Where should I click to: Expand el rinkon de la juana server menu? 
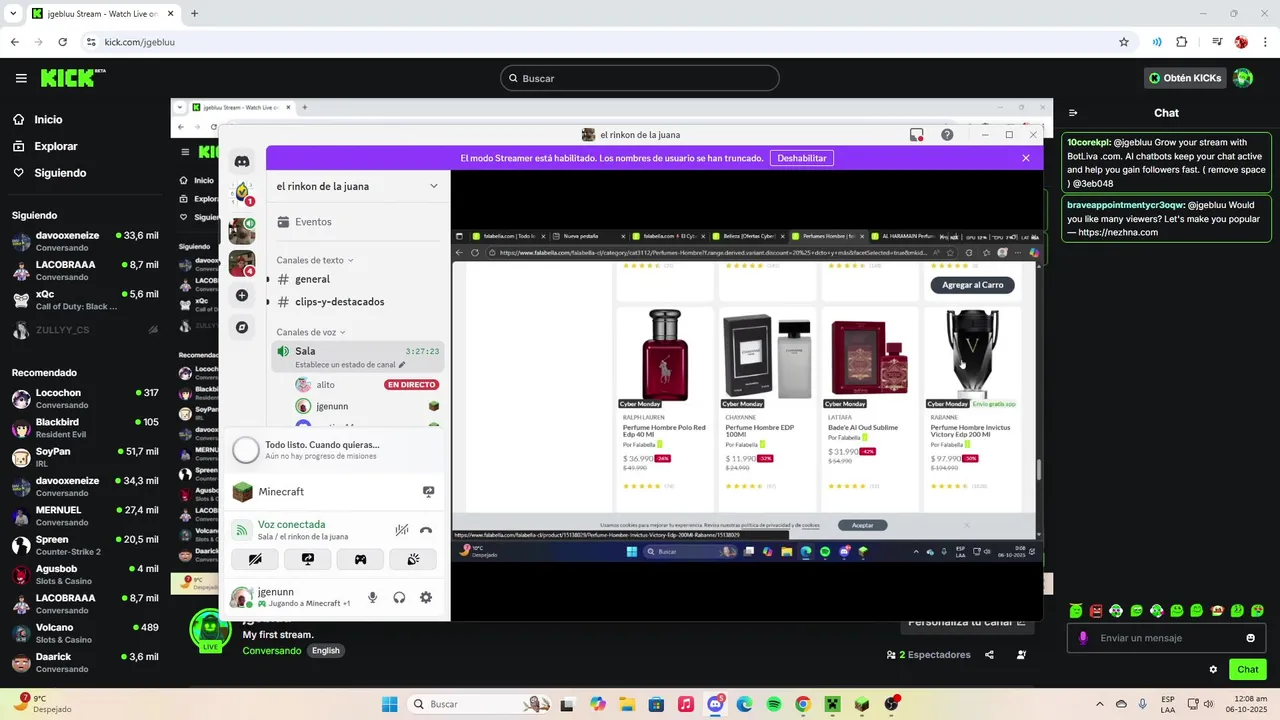[358, 186]
